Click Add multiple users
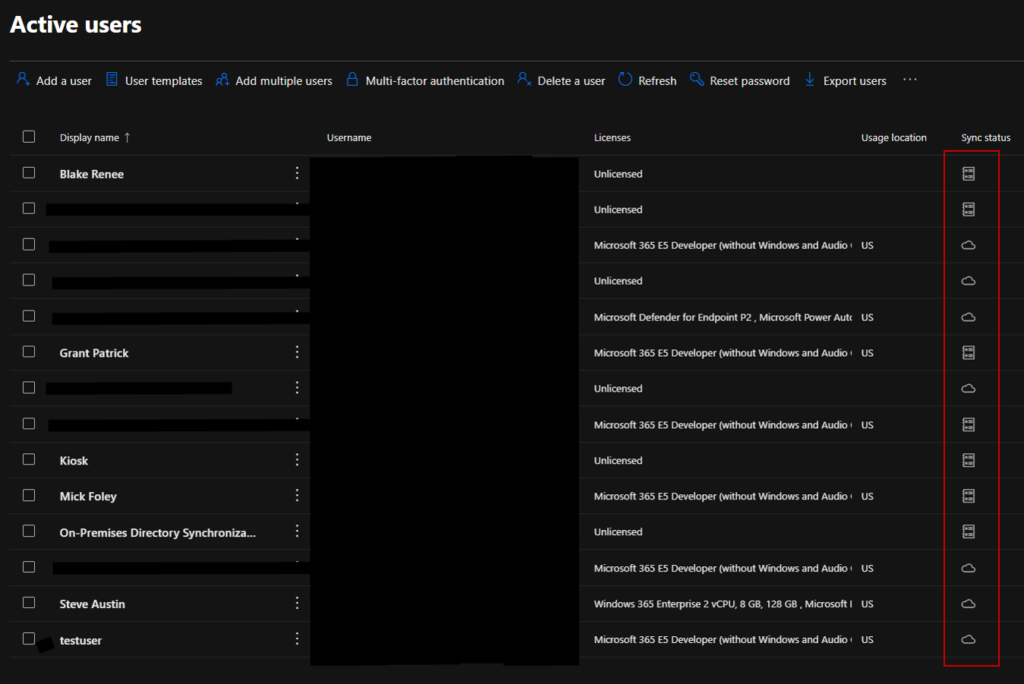Viewport: 1024px width, 684px height. [274, 81]
